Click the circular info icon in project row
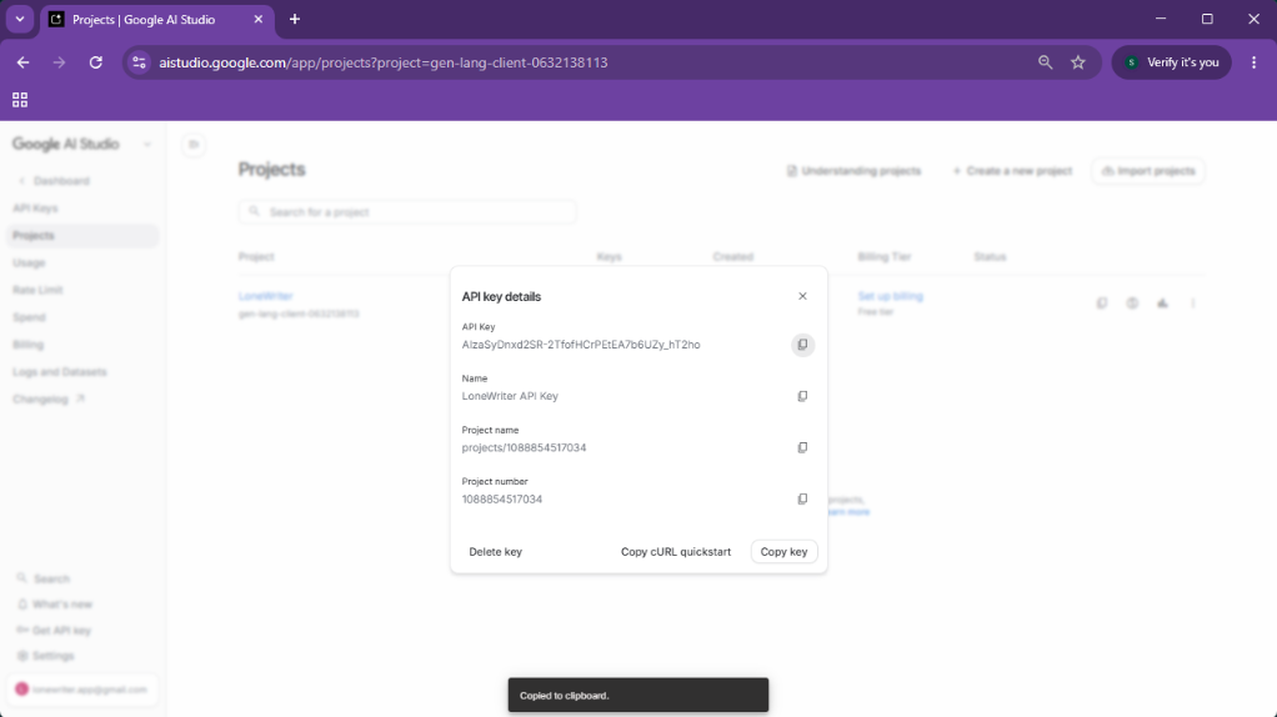The height and width of the screenshot is (717, 1277). click(1132, 303)
